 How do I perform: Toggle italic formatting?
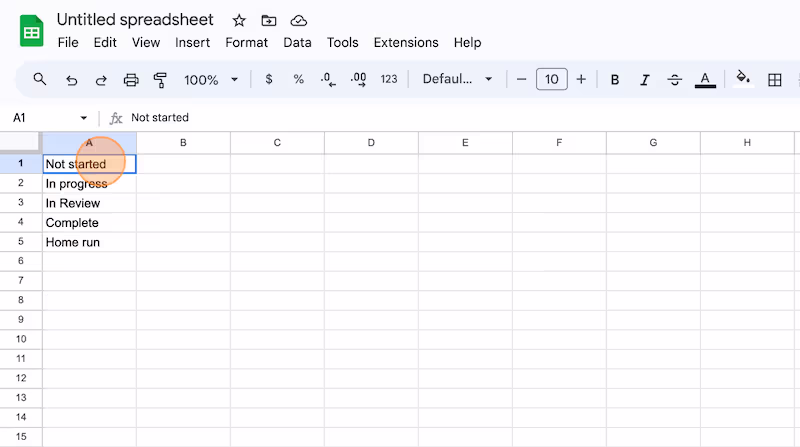[x=645, y=80]
